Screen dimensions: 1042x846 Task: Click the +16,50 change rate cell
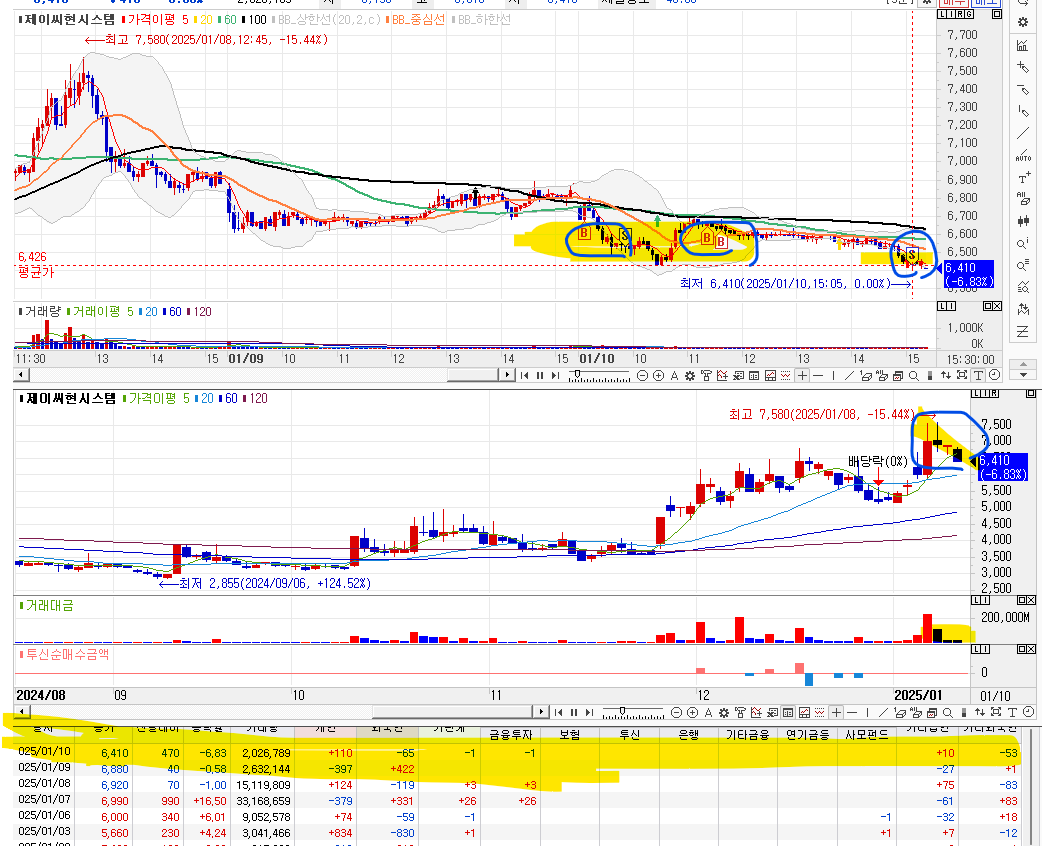tap(209, 801)
